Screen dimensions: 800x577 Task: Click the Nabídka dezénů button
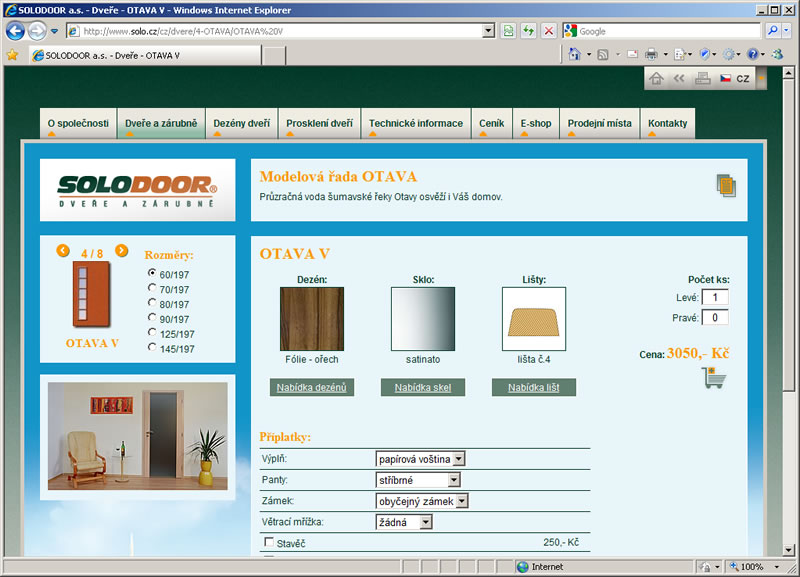pyautogui.click(x=311, y=387)
